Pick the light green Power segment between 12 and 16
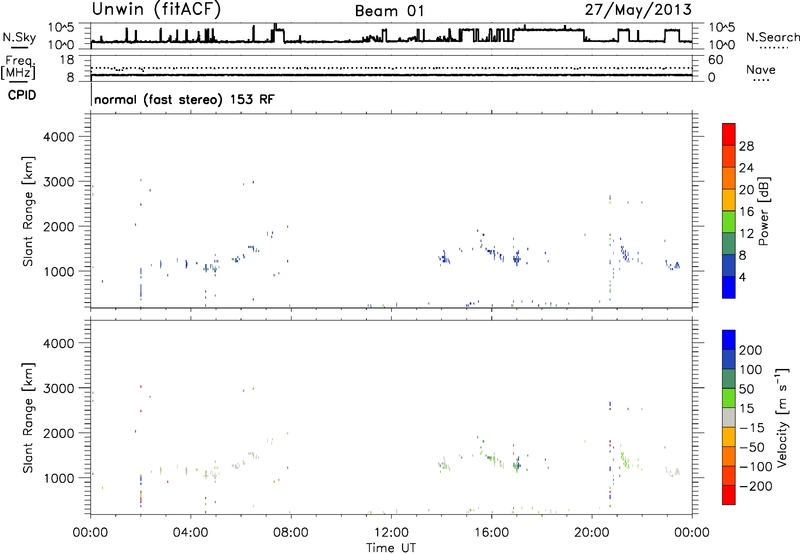 click(729, 222)
